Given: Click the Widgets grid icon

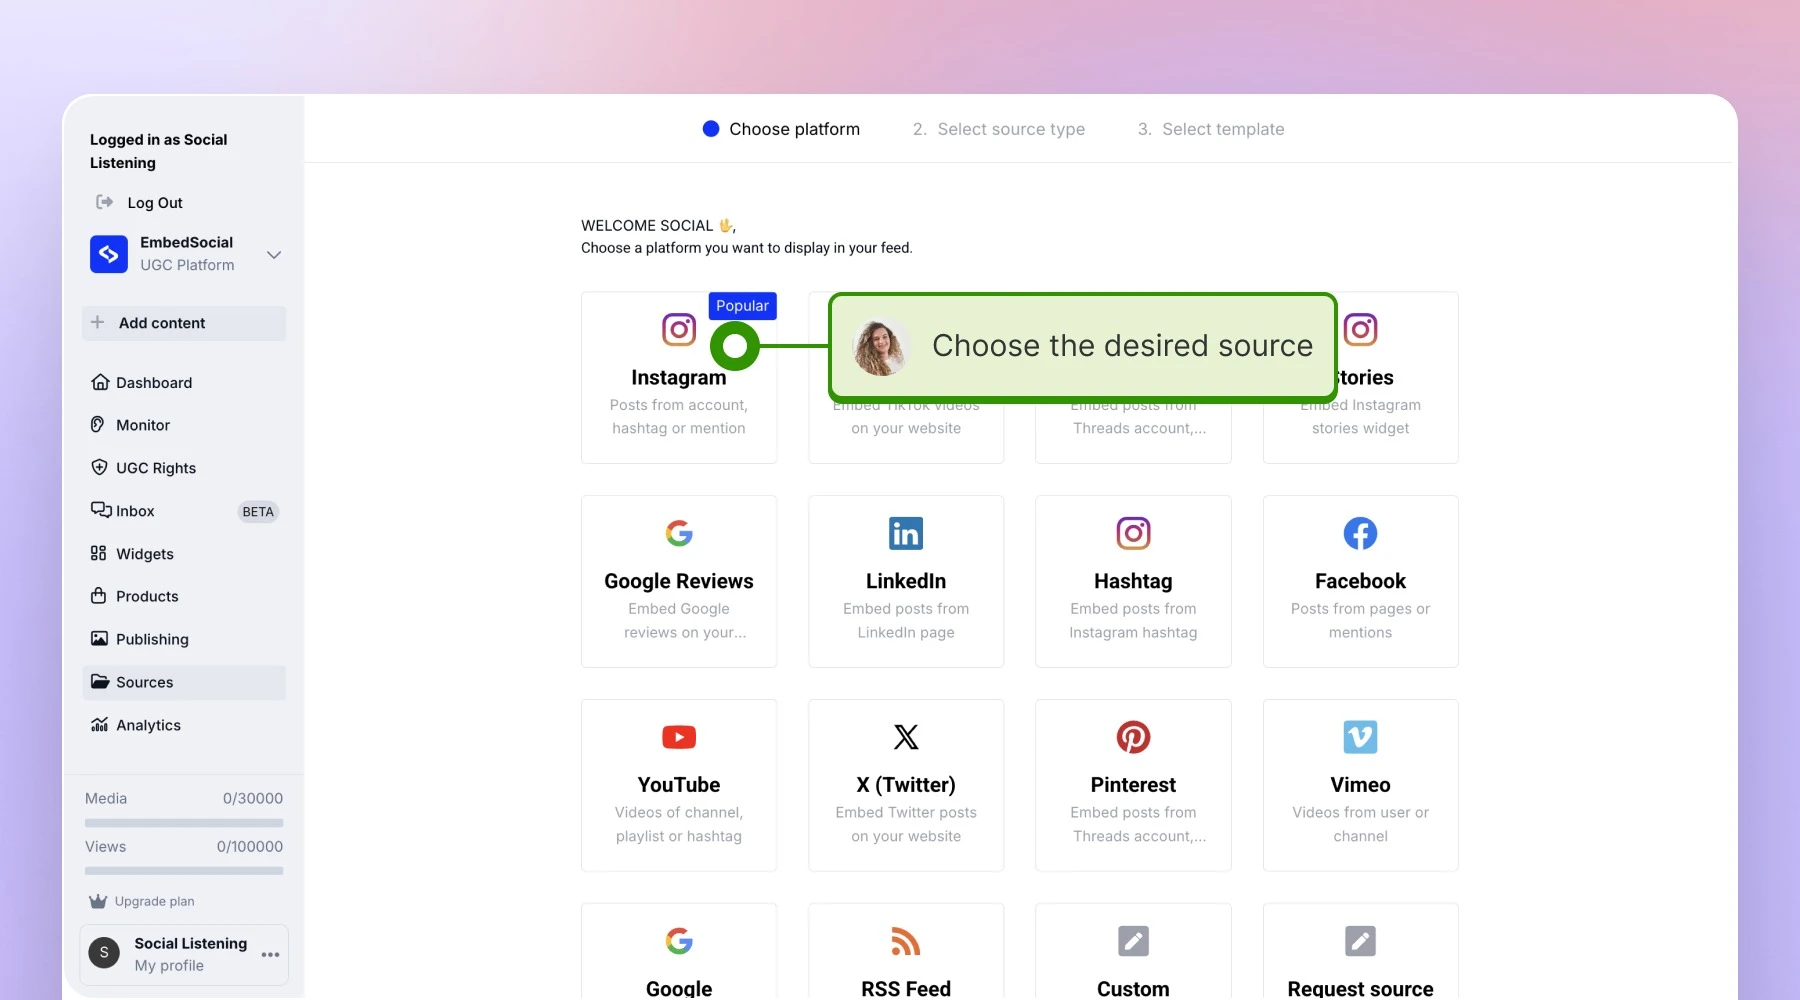Looking at the screenshot, I should point(98,553).
